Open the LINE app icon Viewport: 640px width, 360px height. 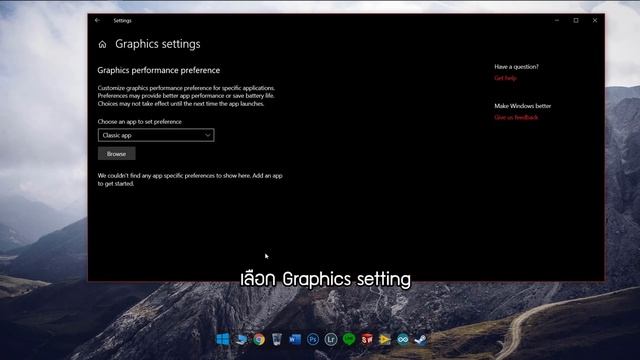pos(349,339)
